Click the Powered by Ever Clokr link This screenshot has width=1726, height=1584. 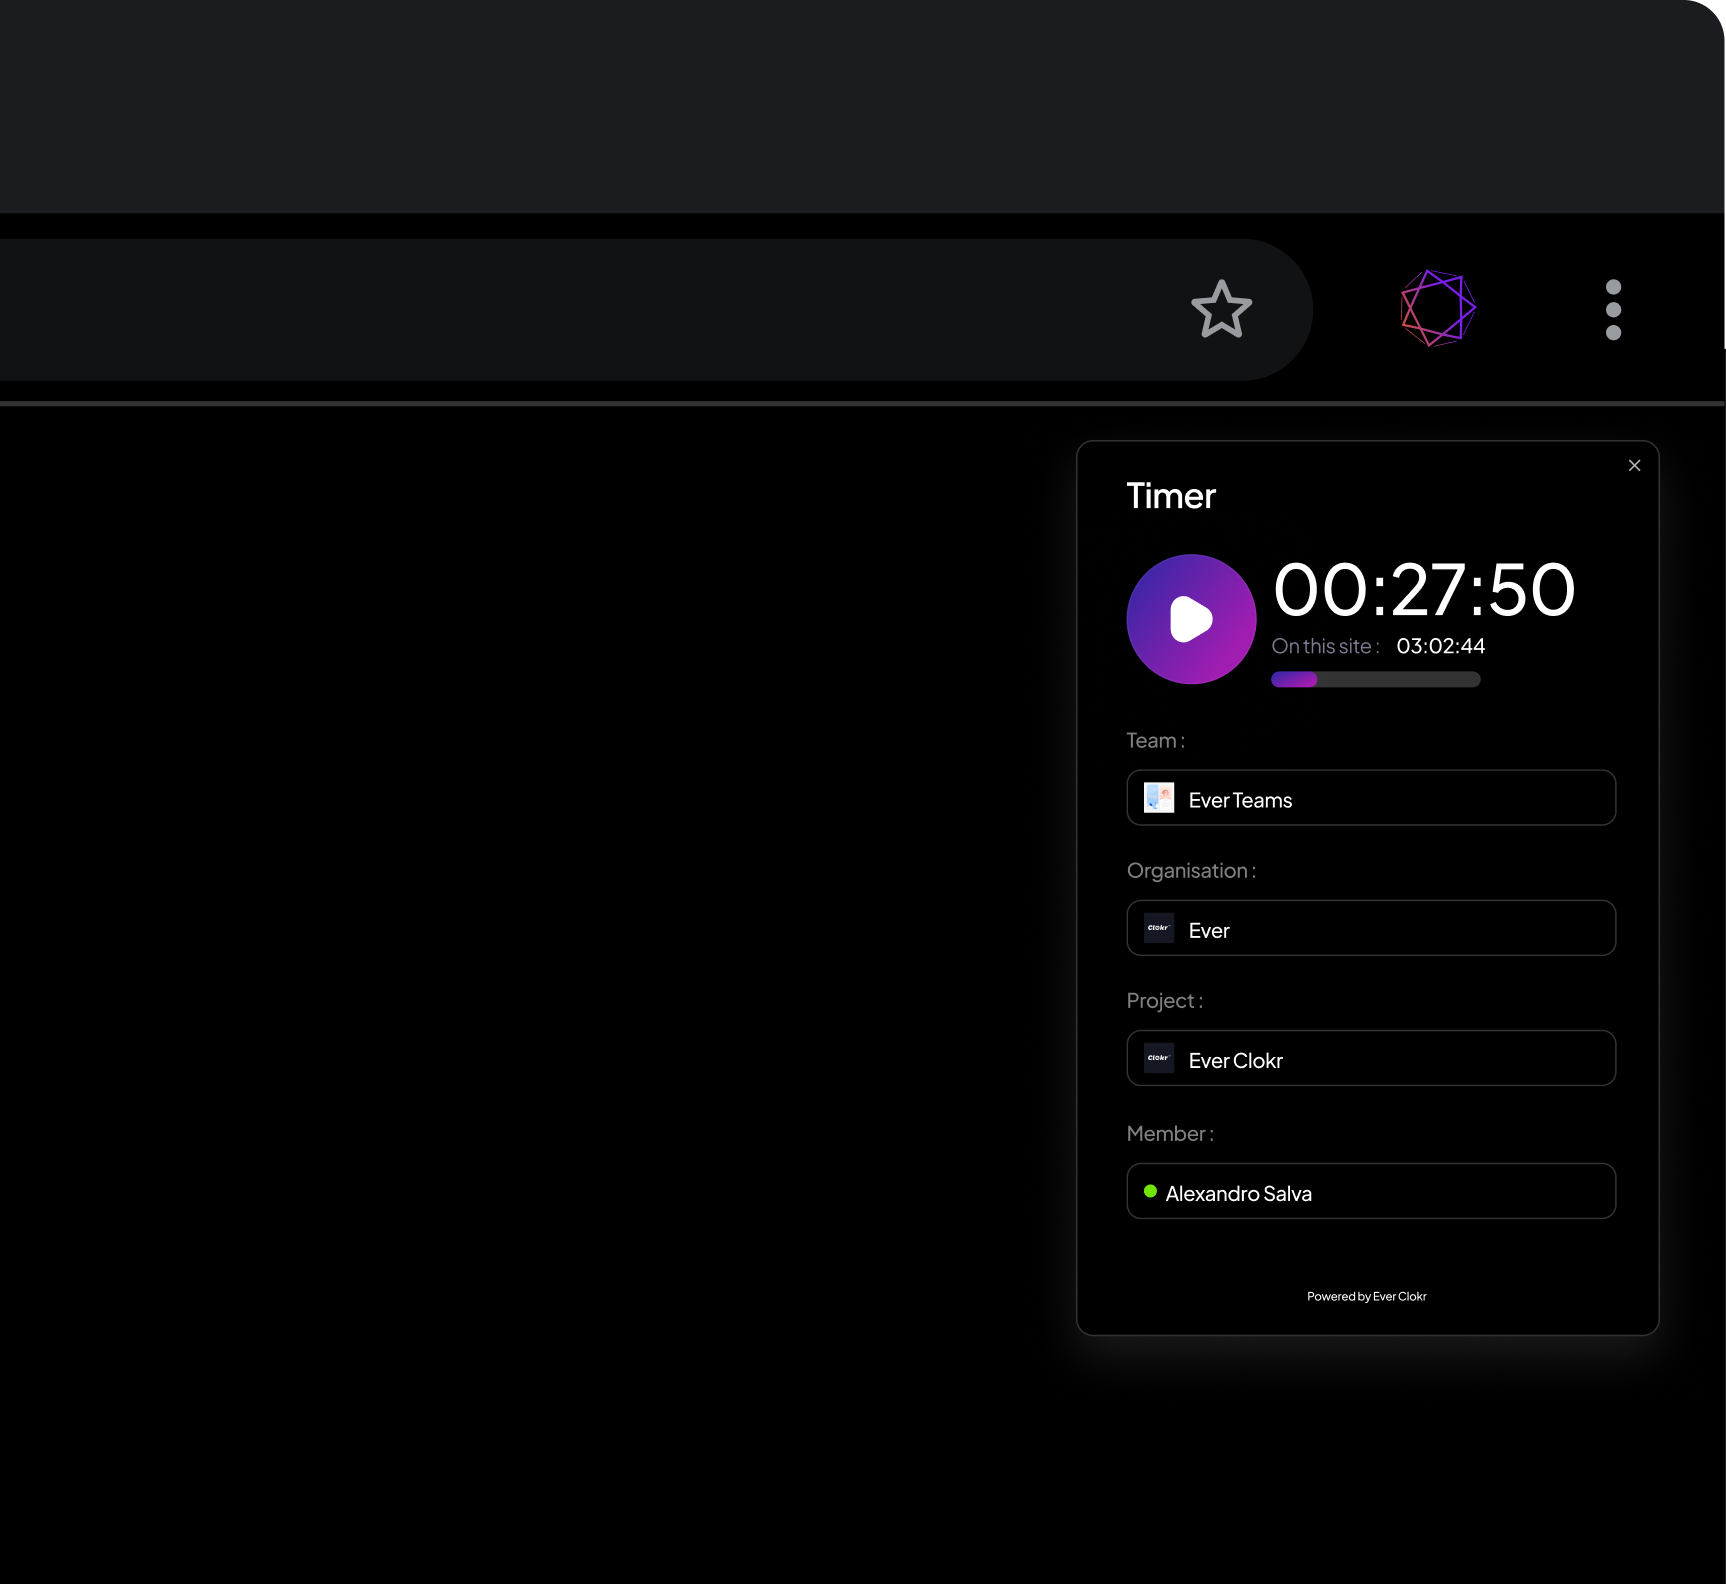[1367, 1296]
